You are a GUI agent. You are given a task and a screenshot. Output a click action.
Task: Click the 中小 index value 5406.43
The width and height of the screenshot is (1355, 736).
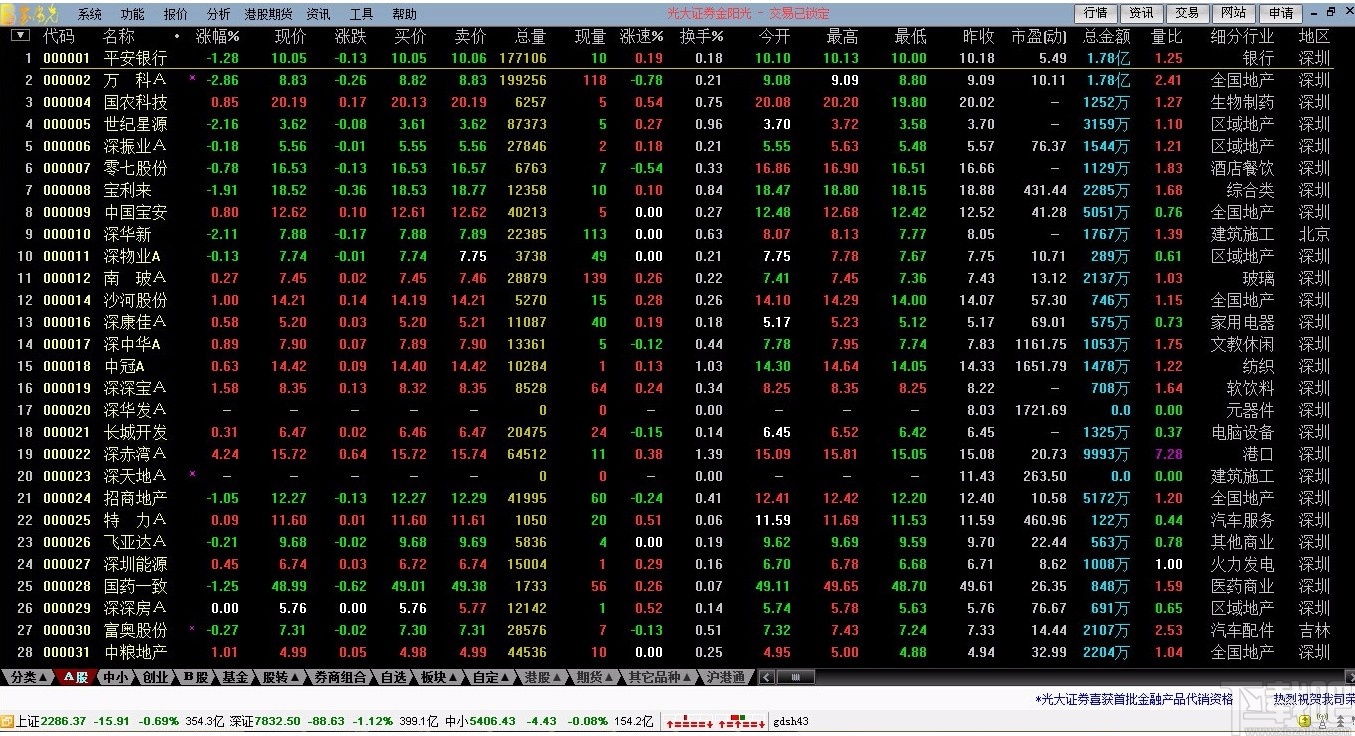click(x=494, y=721)
